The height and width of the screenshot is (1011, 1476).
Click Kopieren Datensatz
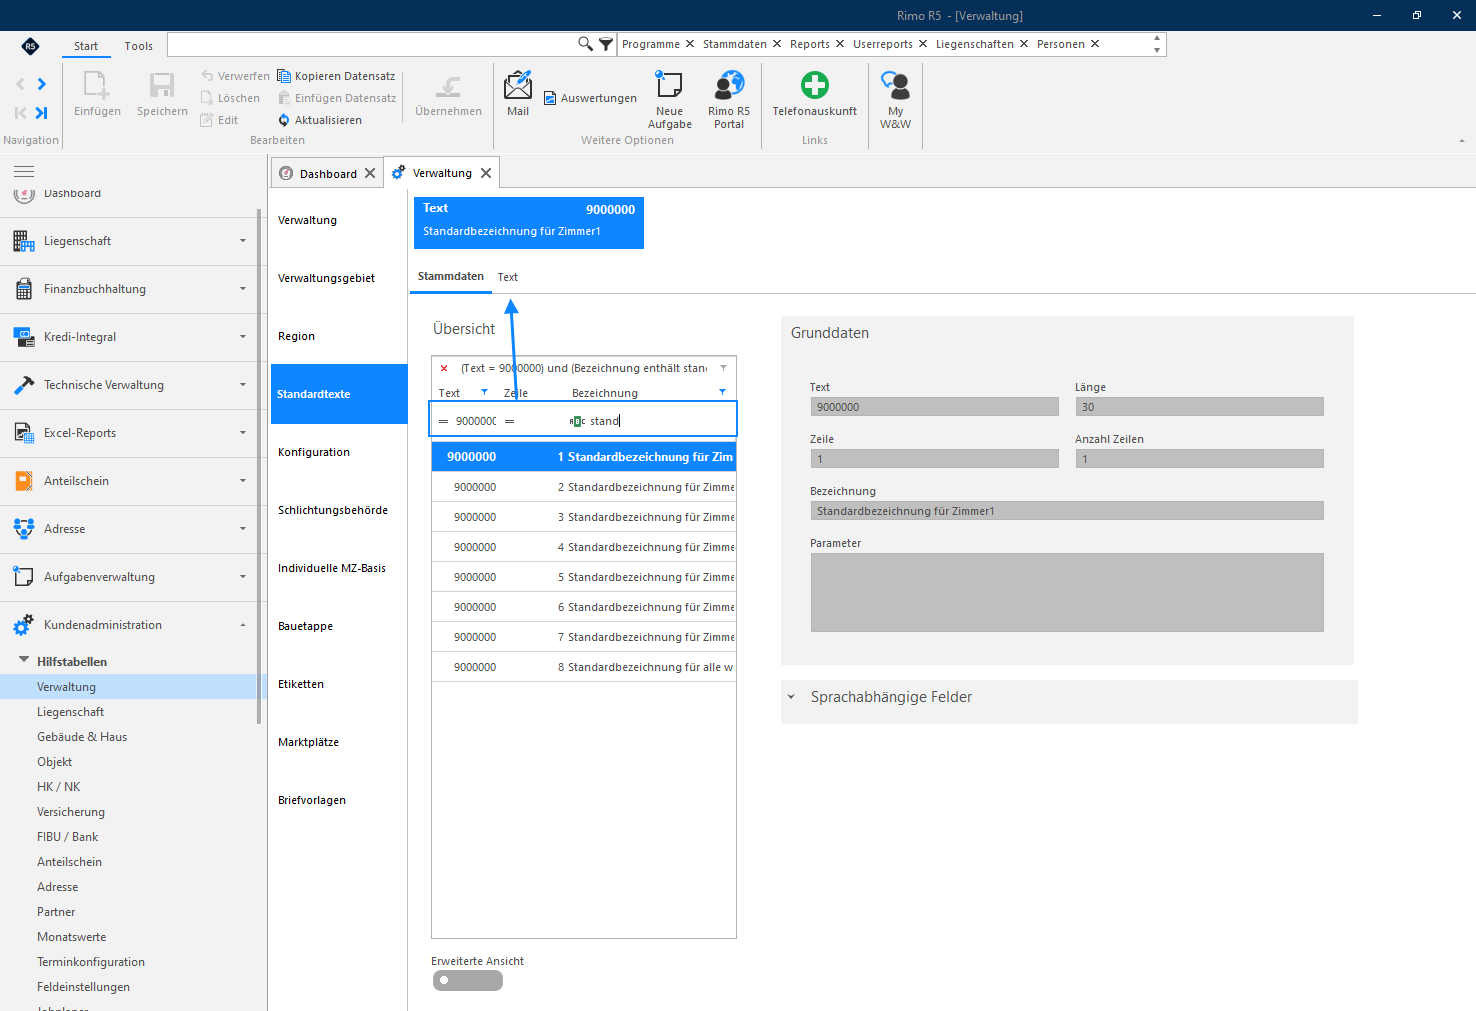pos(336,76)
